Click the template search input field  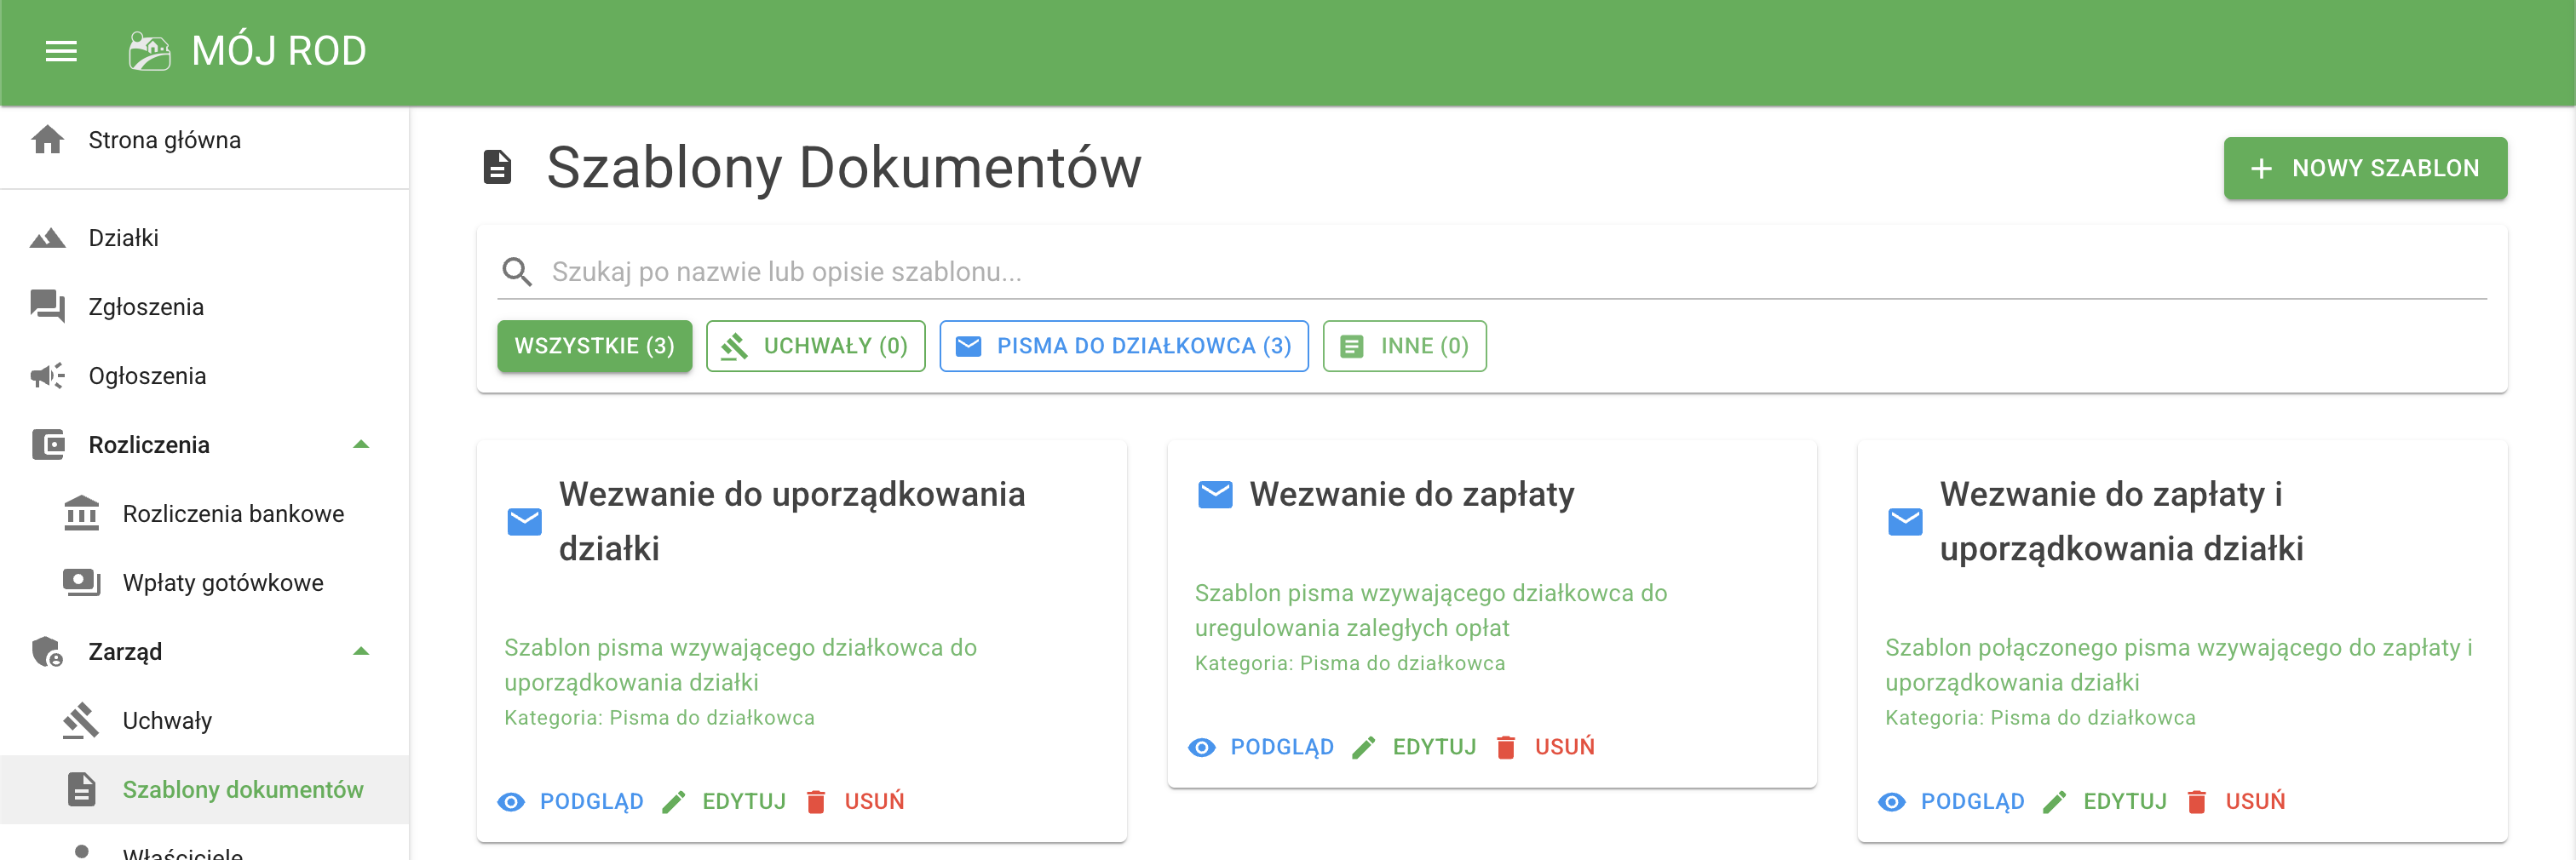point(1200,271)
